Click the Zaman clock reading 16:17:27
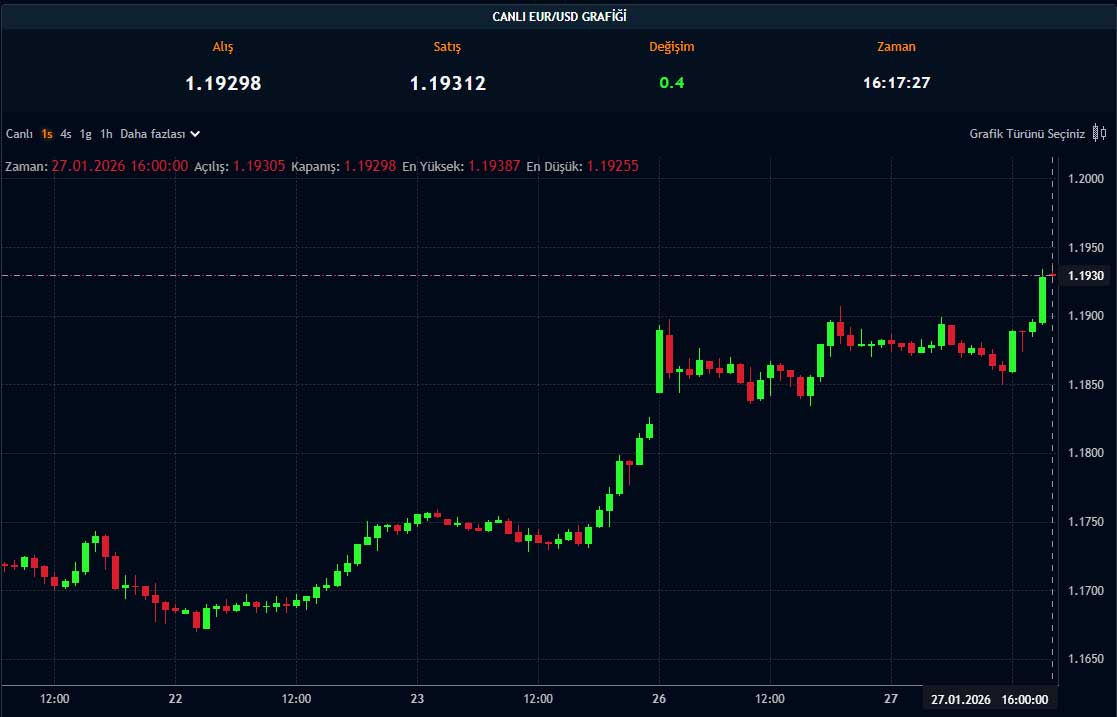This screenshot has height=717, width=1117. click(x=897, y=84)
